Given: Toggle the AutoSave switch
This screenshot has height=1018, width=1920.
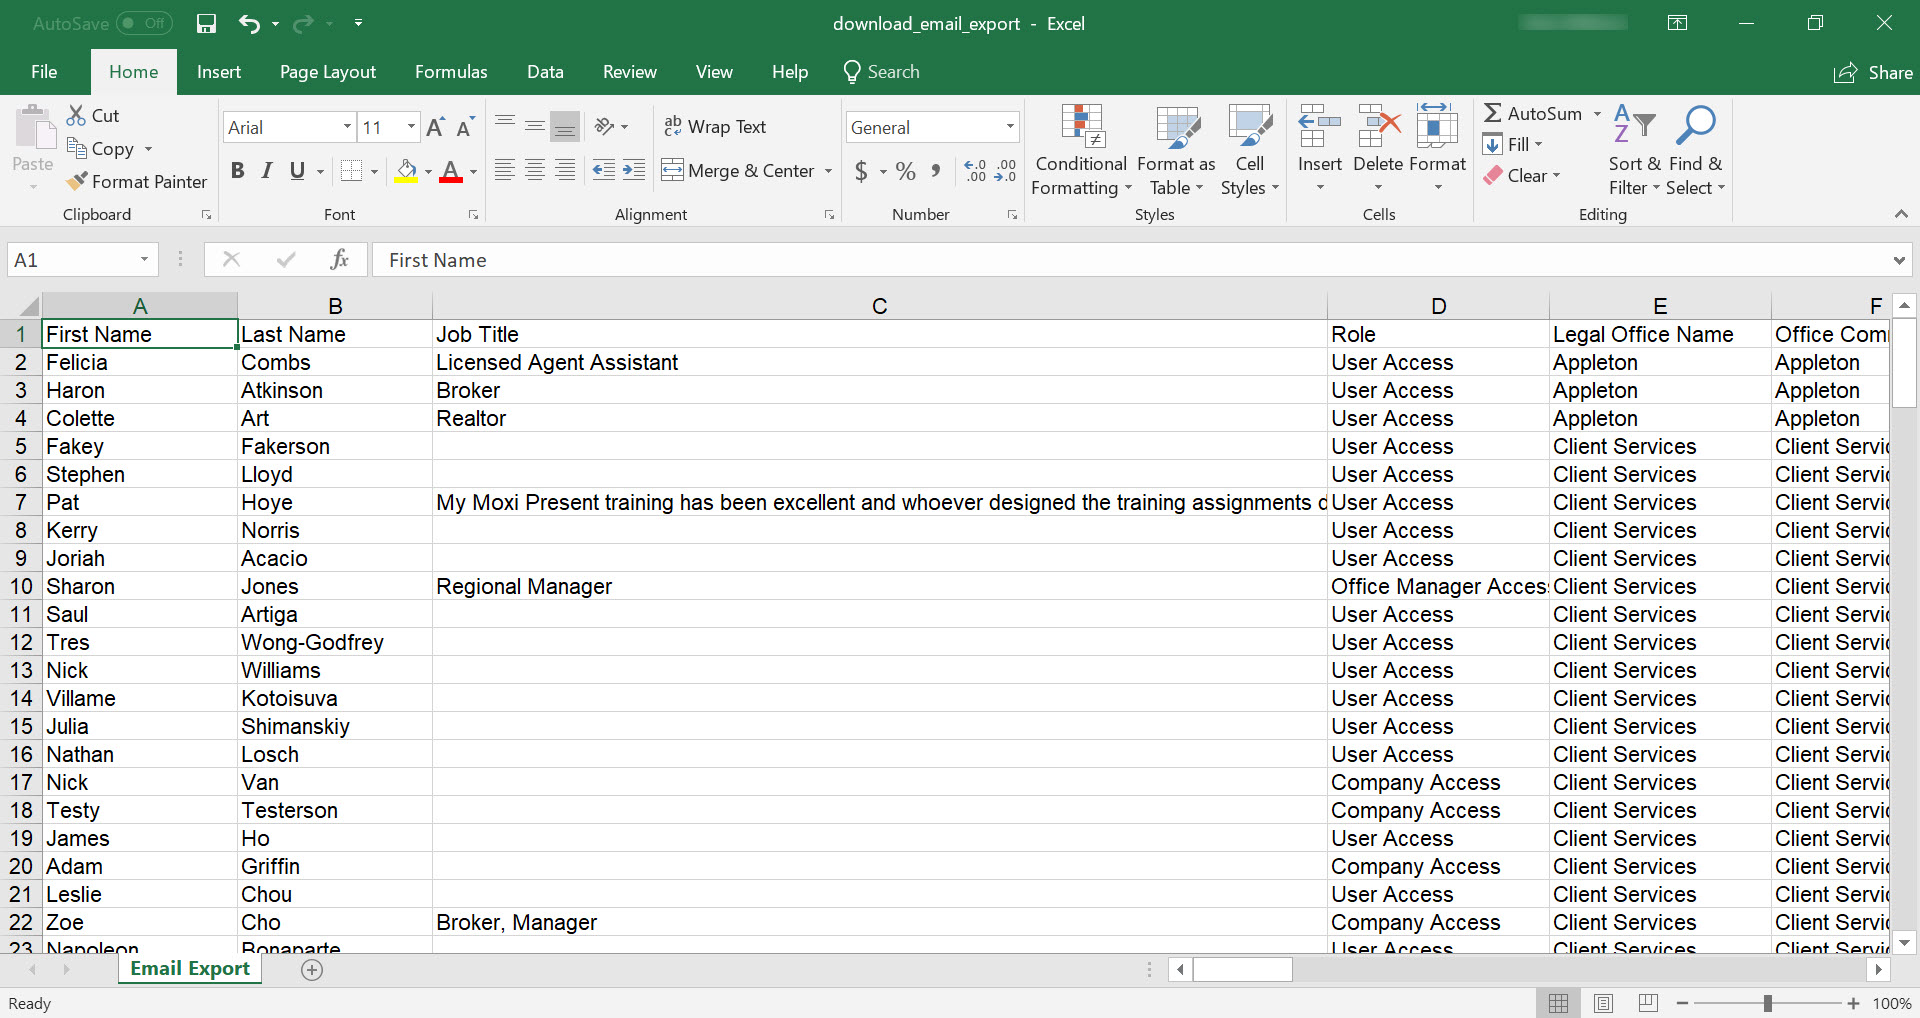Looking at the screenshot, I should [x=144, y=23].
